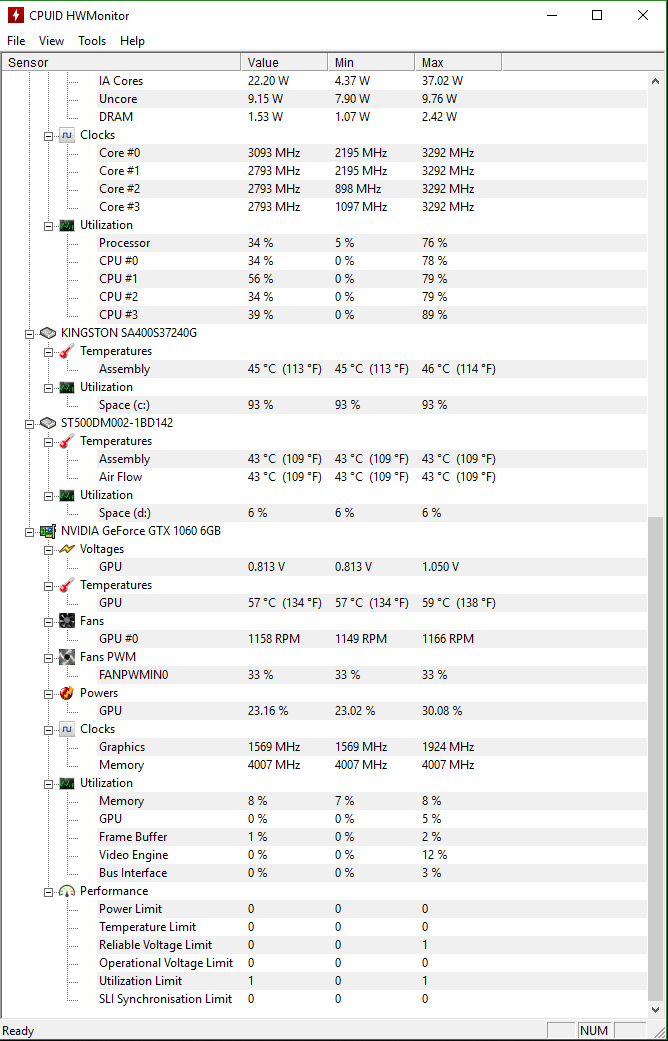Click the GPU Voltages lightning icon

(x=67, y=549)
